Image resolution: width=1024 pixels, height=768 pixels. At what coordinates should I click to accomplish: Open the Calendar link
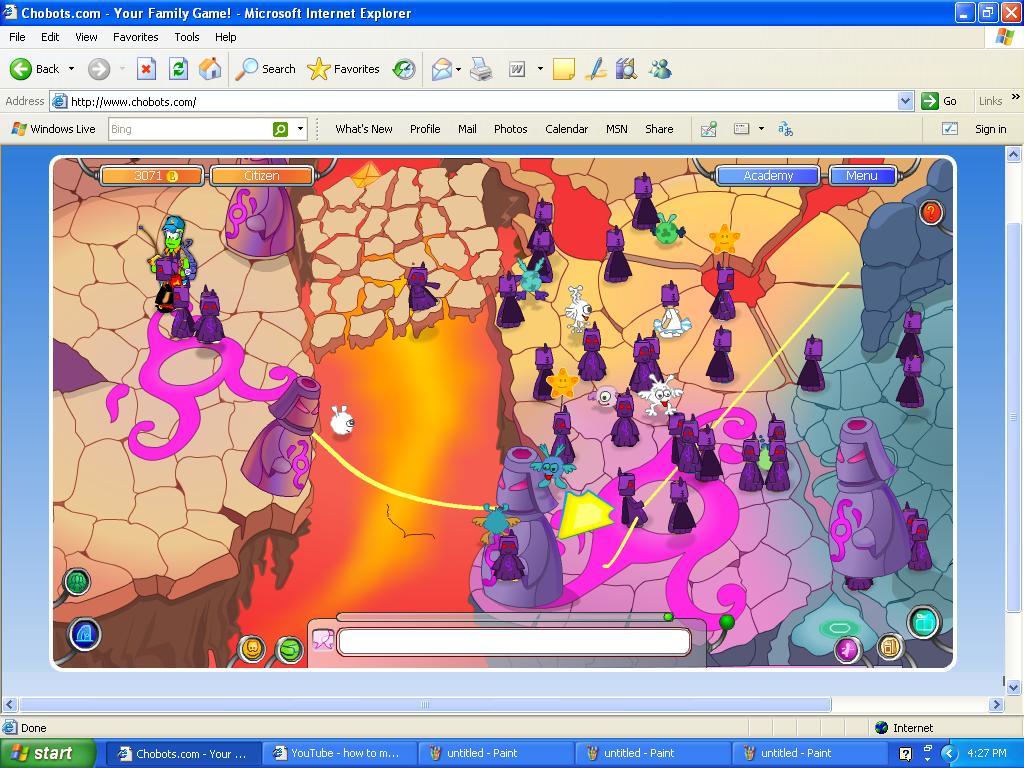click(566, 129)
